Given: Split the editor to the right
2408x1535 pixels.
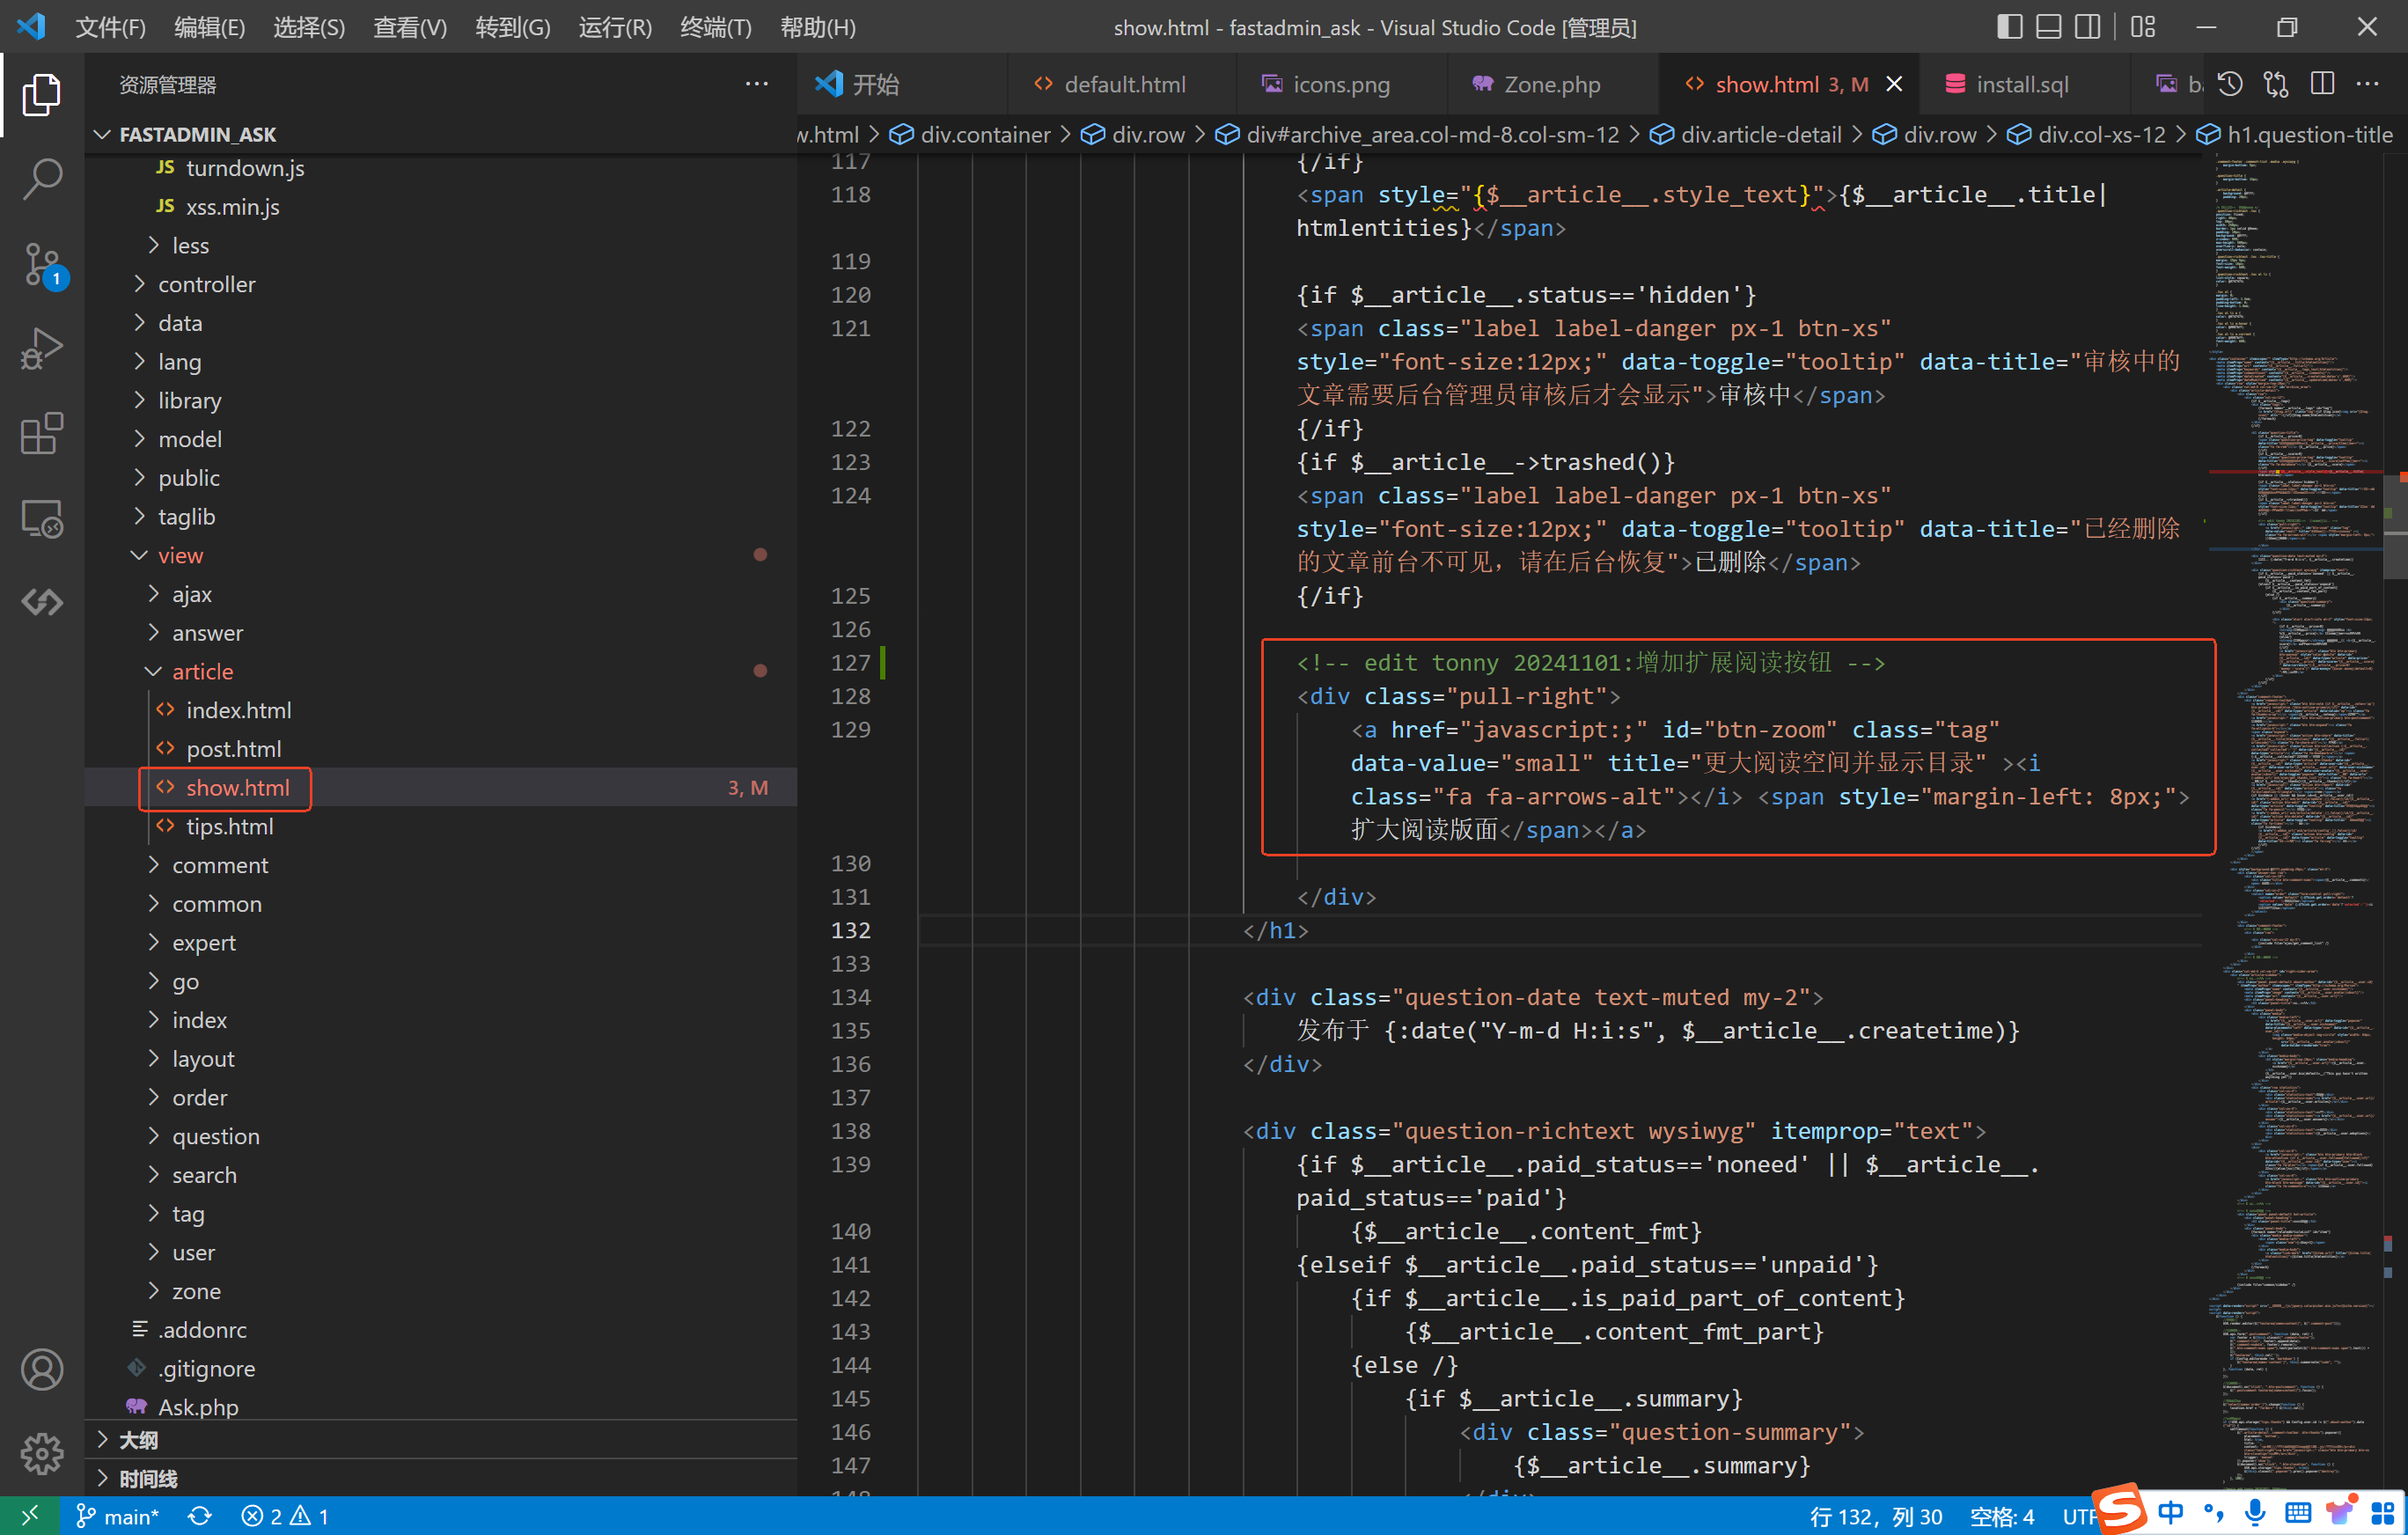Looking at the screenshot, I should pos(2323,84).
